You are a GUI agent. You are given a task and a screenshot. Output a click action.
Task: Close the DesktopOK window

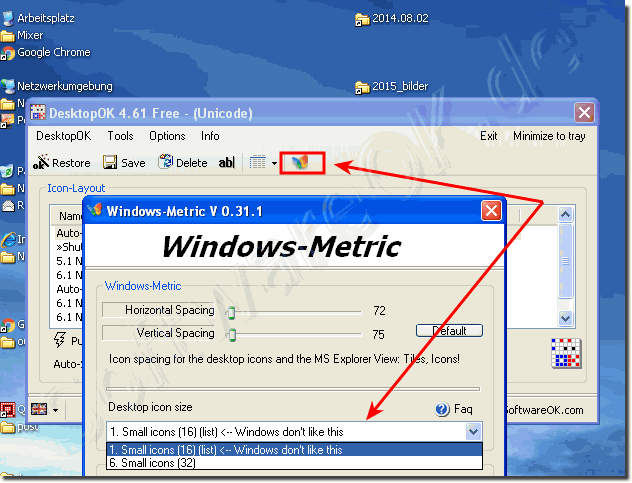(584, 112)
